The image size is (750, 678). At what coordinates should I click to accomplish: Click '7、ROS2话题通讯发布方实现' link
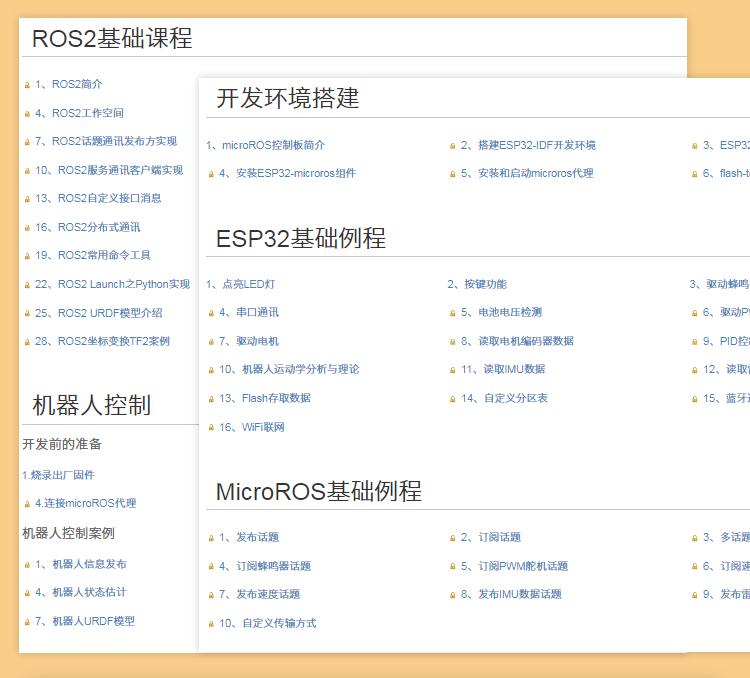click(106, 141)
